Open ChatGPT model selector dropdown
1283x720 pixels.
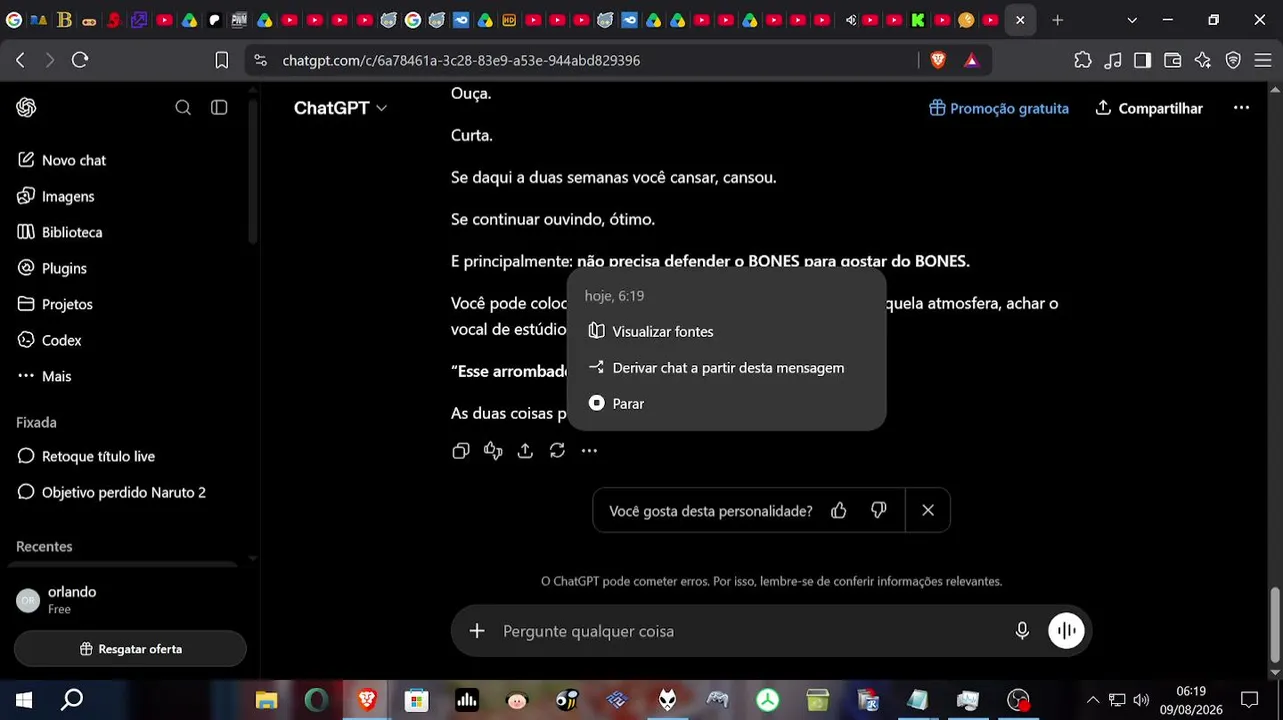(340, 108)
